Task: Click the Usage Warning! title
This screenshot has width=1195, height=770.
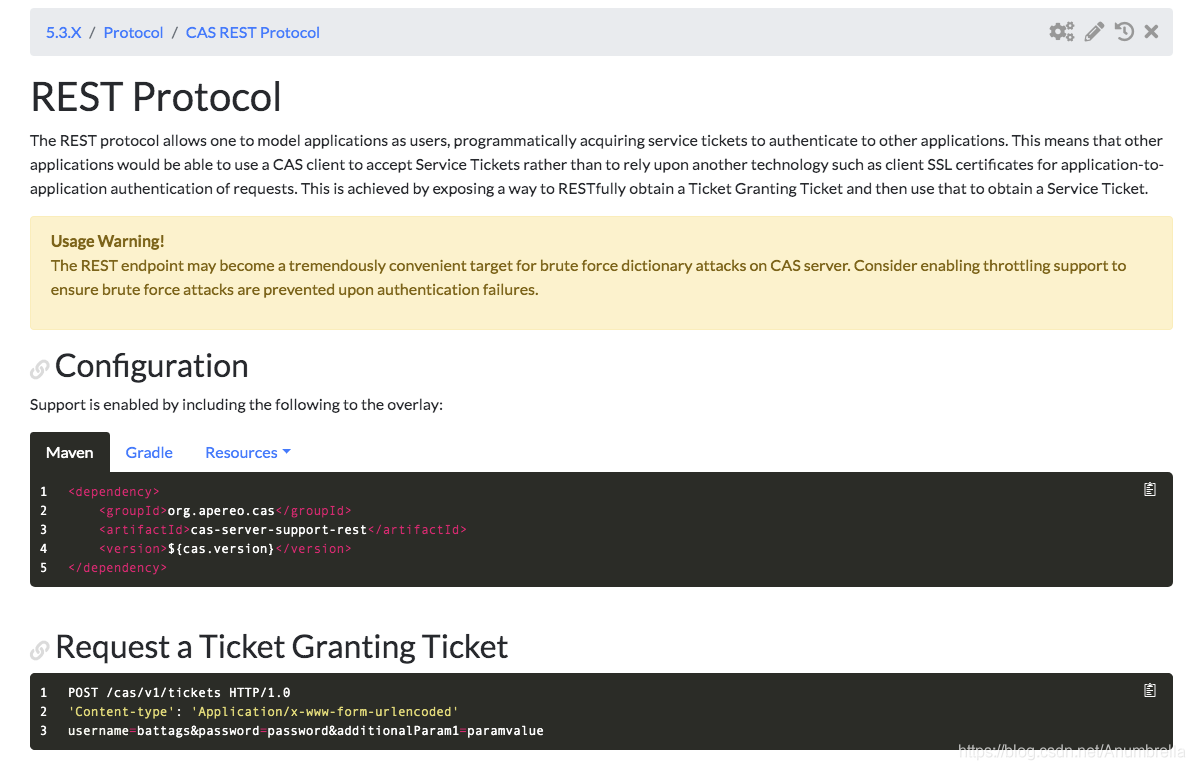Action: point(107,242)
